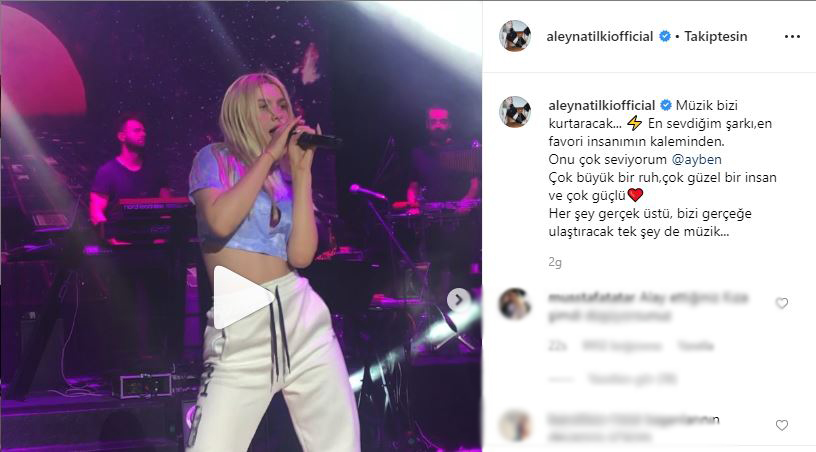Click verified badge in the caption
Image resolution: width=816 pixels, height=452 pixels.
point(666,106)
